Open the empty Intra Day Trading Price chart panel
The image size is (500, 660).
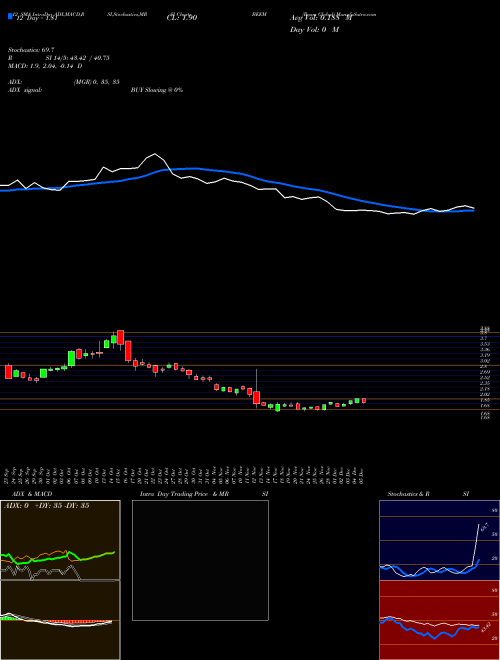coord(200,560)
